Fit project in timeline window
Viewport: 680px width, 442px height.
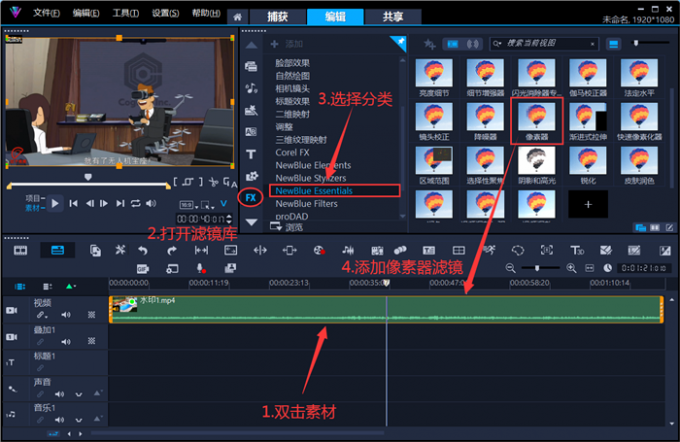coord(589,268)
